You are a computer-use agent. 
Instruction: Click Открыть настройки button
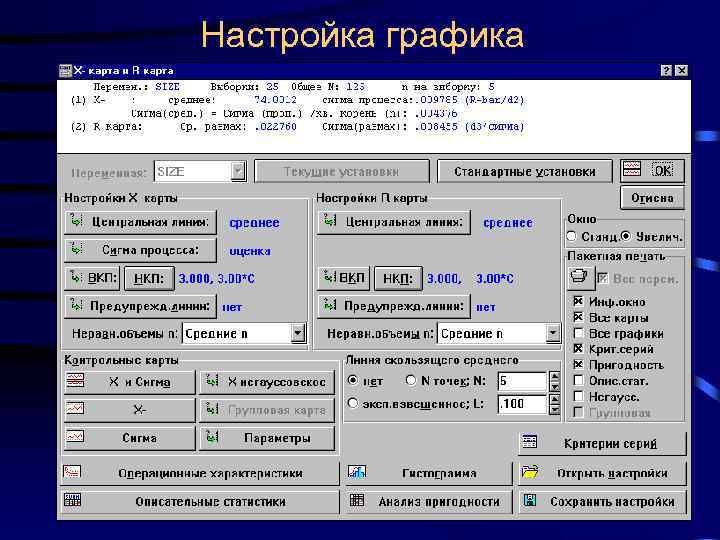coord(602,473)
